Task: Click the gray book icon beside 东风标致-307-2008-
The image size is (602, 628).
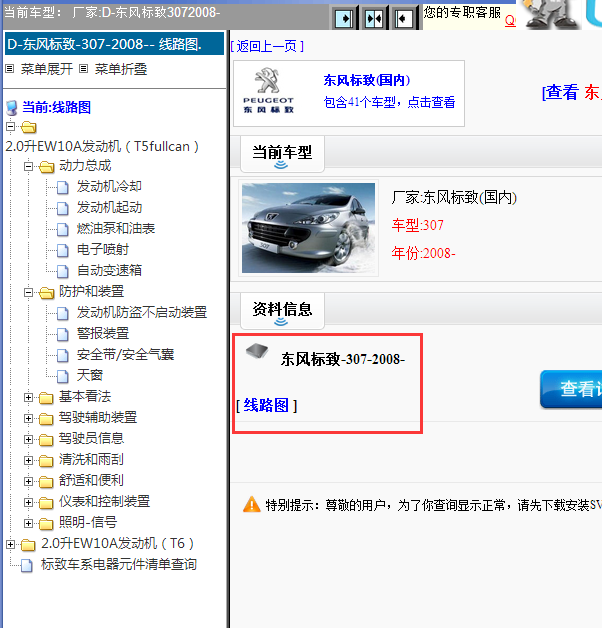Action: (x=257, y=351)
